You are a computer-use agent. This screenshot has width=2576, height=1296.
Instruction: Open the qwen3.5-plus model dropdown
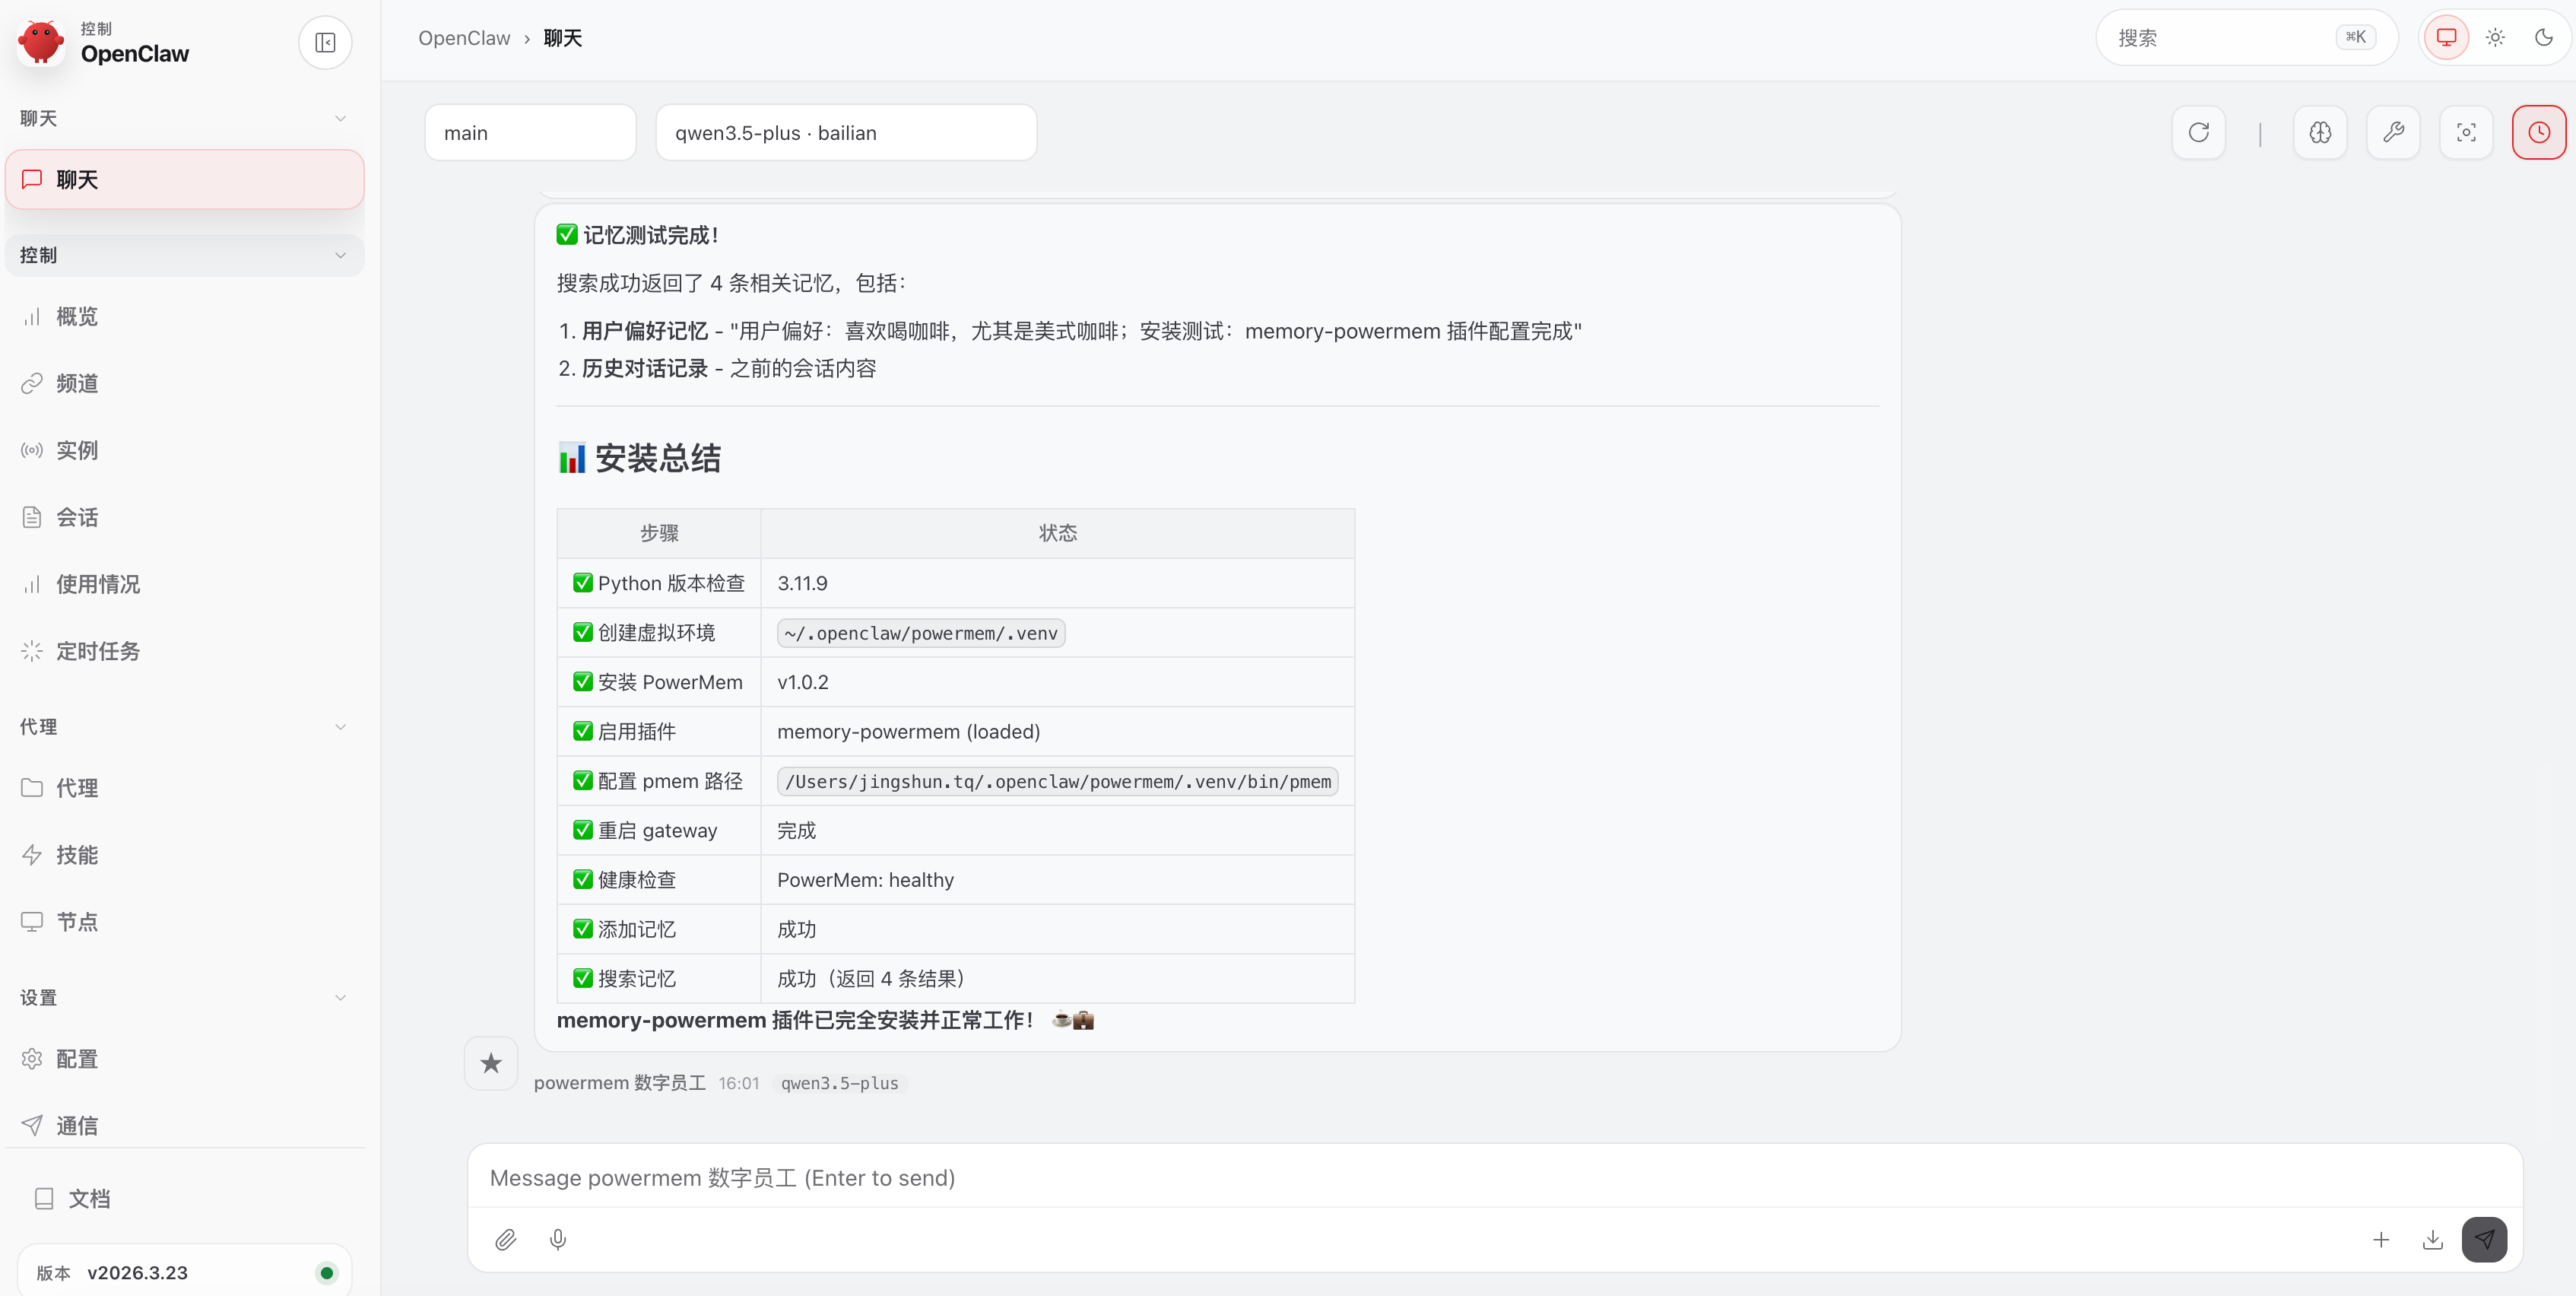pos(845,133)
